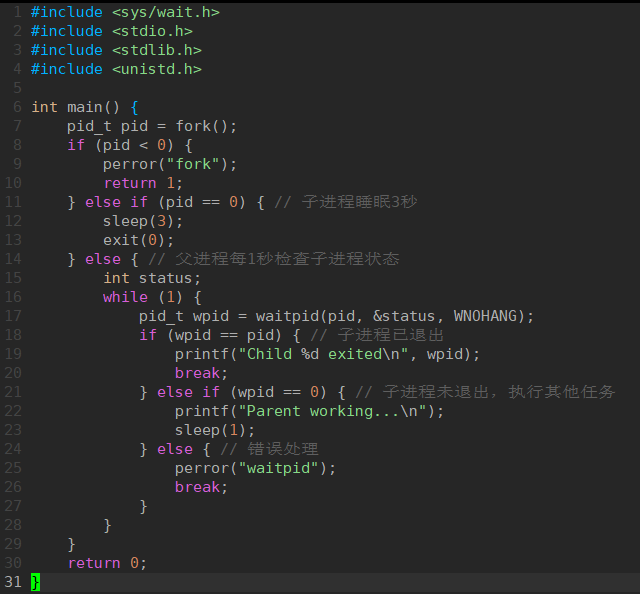Image resolution: width=640 pixels, height=594 pixels.
Task: Click line number 5 on the empty line
Action: pos(17,88)
